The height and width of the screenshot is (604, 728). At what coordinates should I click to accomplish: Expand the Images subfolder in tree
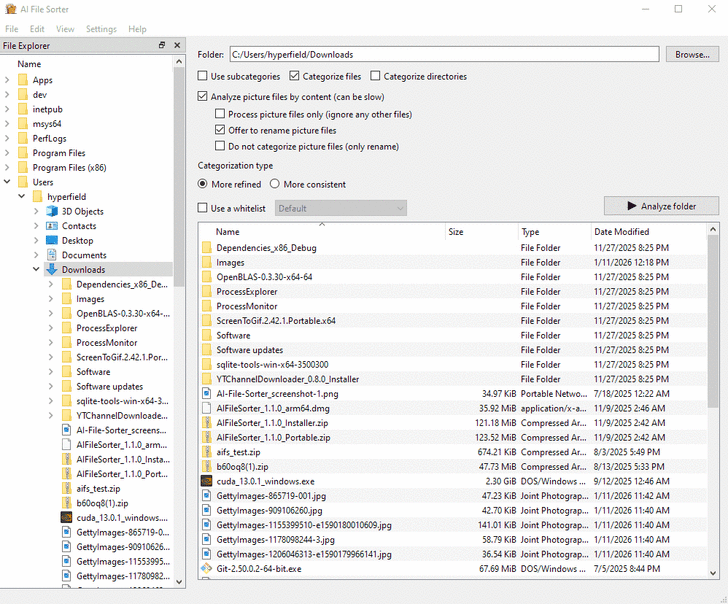point(51,299)
